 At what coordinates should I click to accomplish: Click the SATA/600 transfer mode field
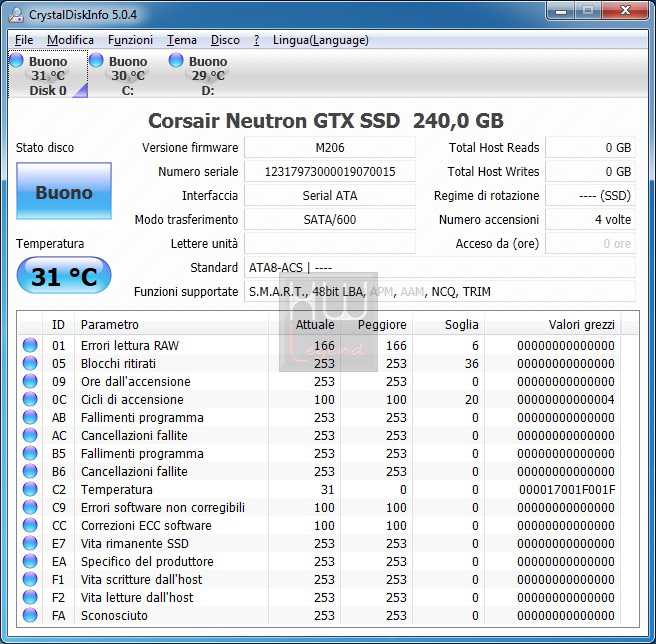[330, 219]
